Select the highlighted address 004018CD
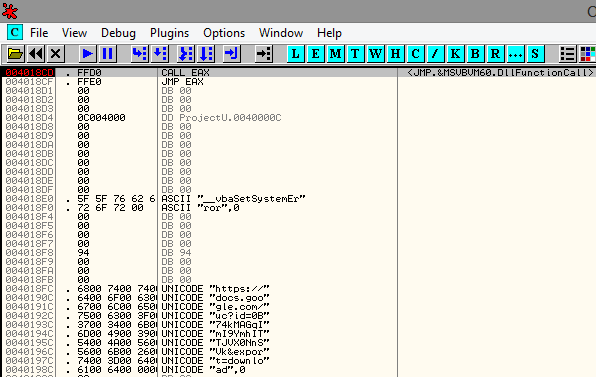This screenshot has height=377, width=596. [x=30, y=72]
